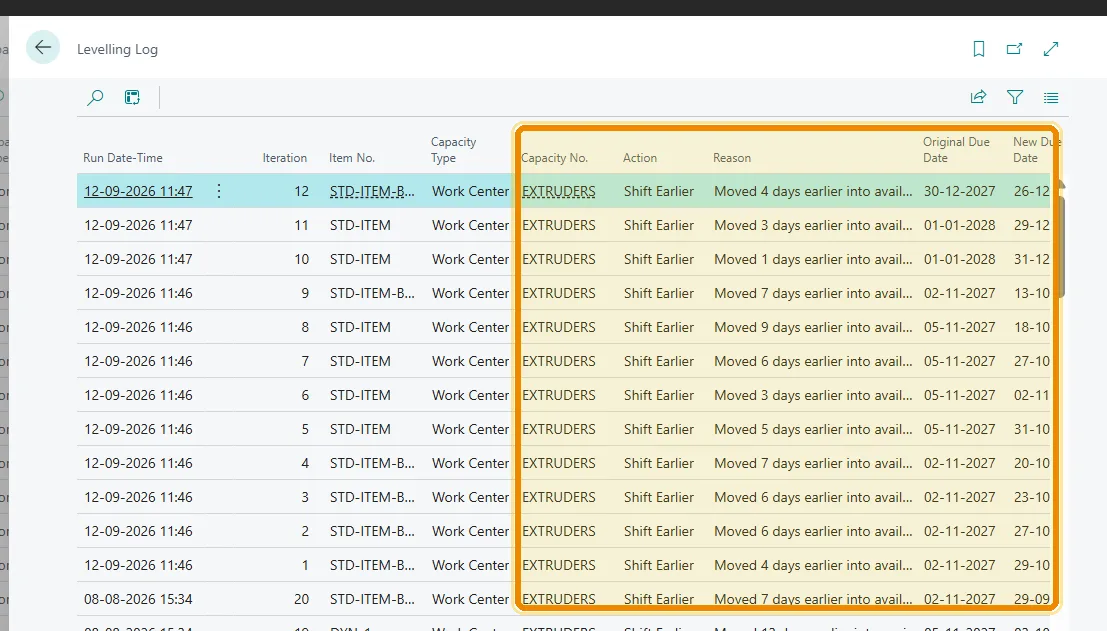This screenshot has width=1107, height=631.
Task: Click 'Moved 9 days earlier' reason cell
Action: point(813,327)
